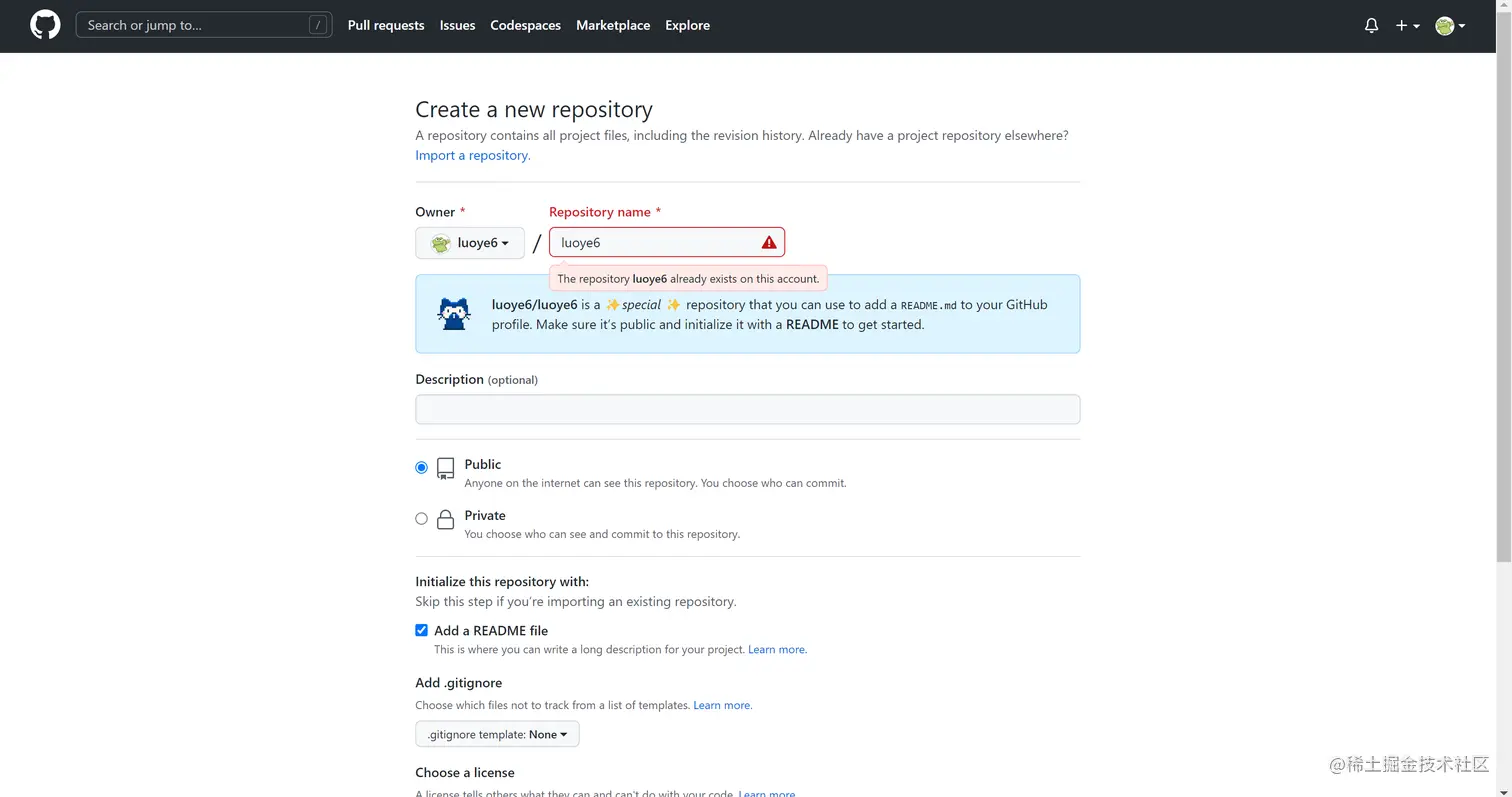The image size is (1512, 797).
Task: Click the Public repository book icon
Action: pos(446,468)
